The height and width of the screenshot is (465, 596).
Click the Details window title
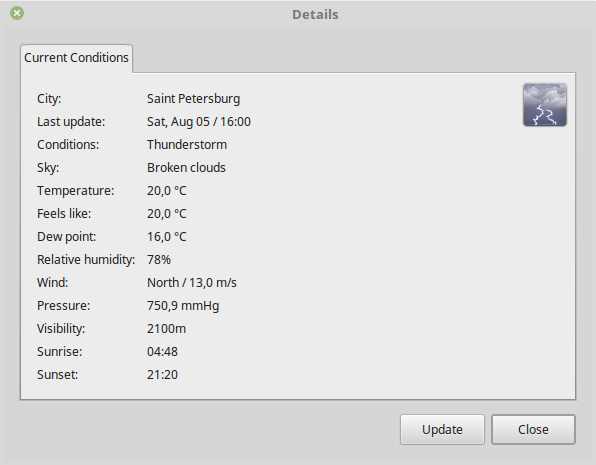[x=315, y=14]
